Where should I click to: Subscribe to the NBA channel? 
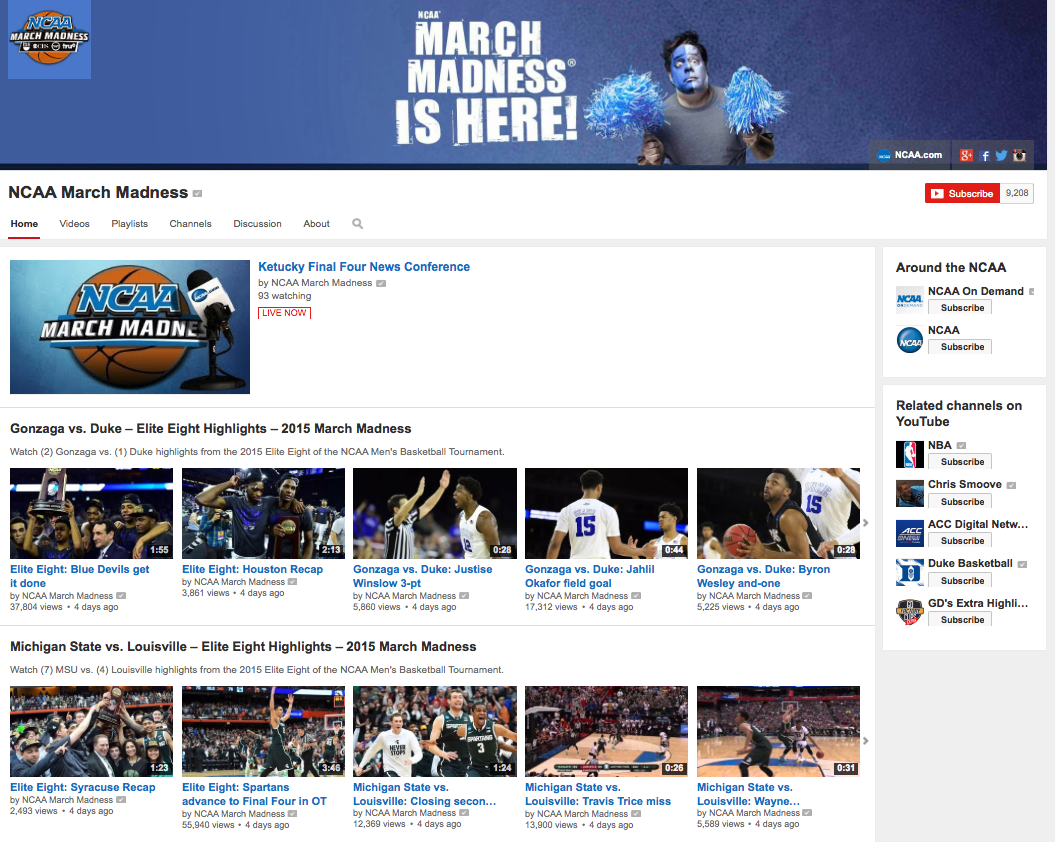coord(960,462)
